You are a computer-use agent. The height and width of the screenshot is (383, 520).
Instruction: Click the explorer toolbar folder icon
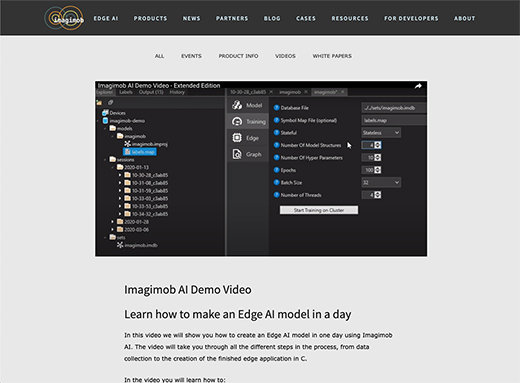99,103
